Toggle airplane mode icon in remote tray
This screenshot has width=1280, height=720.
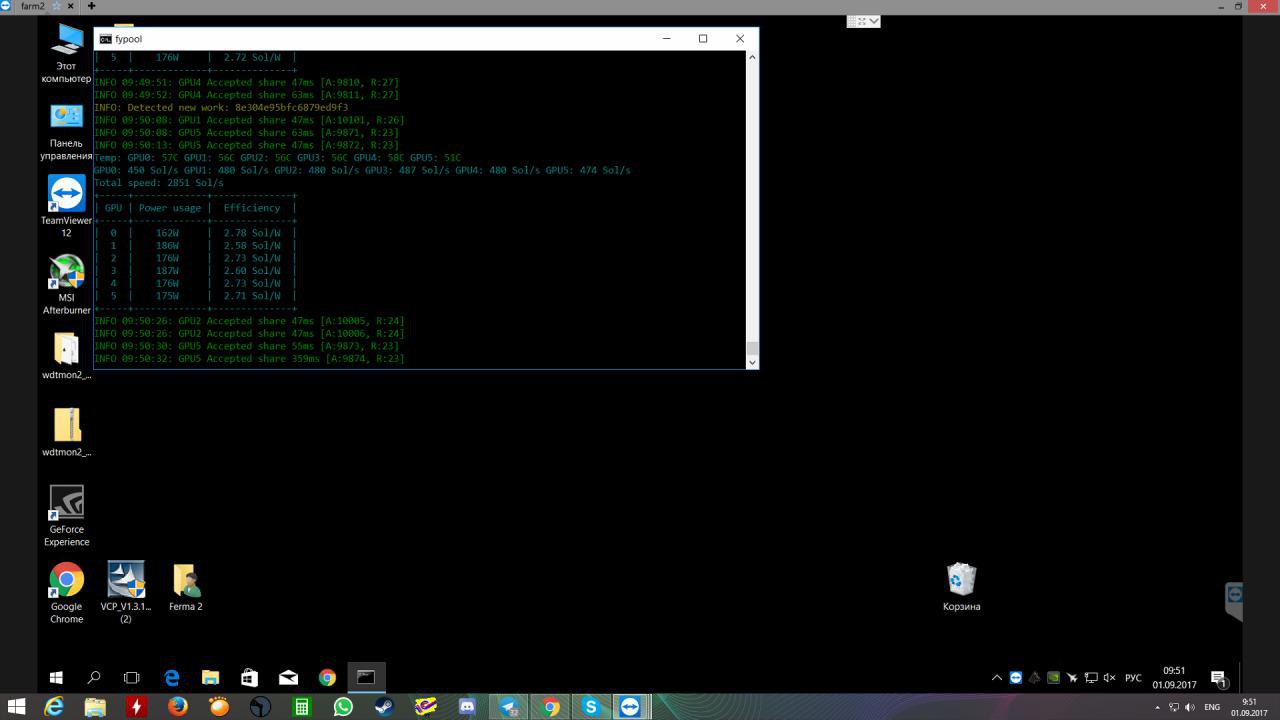[1072, 677]
